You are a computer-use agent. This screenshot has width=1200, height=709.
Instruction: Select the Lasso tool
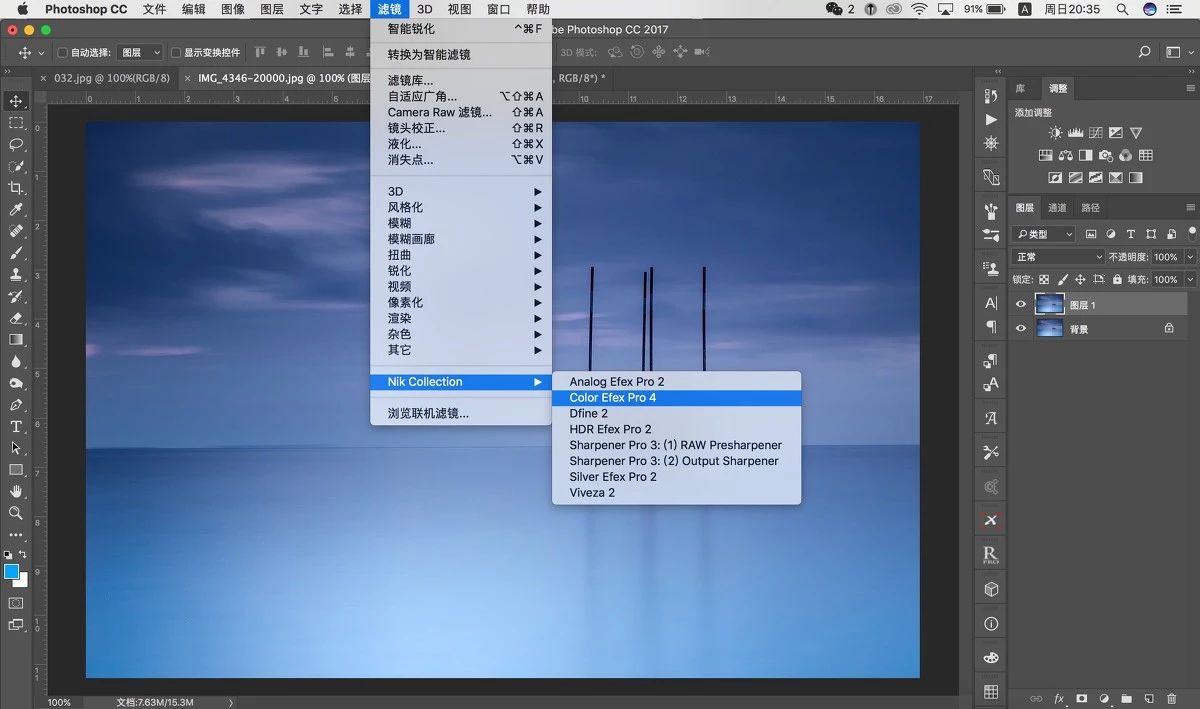[16, 144]
